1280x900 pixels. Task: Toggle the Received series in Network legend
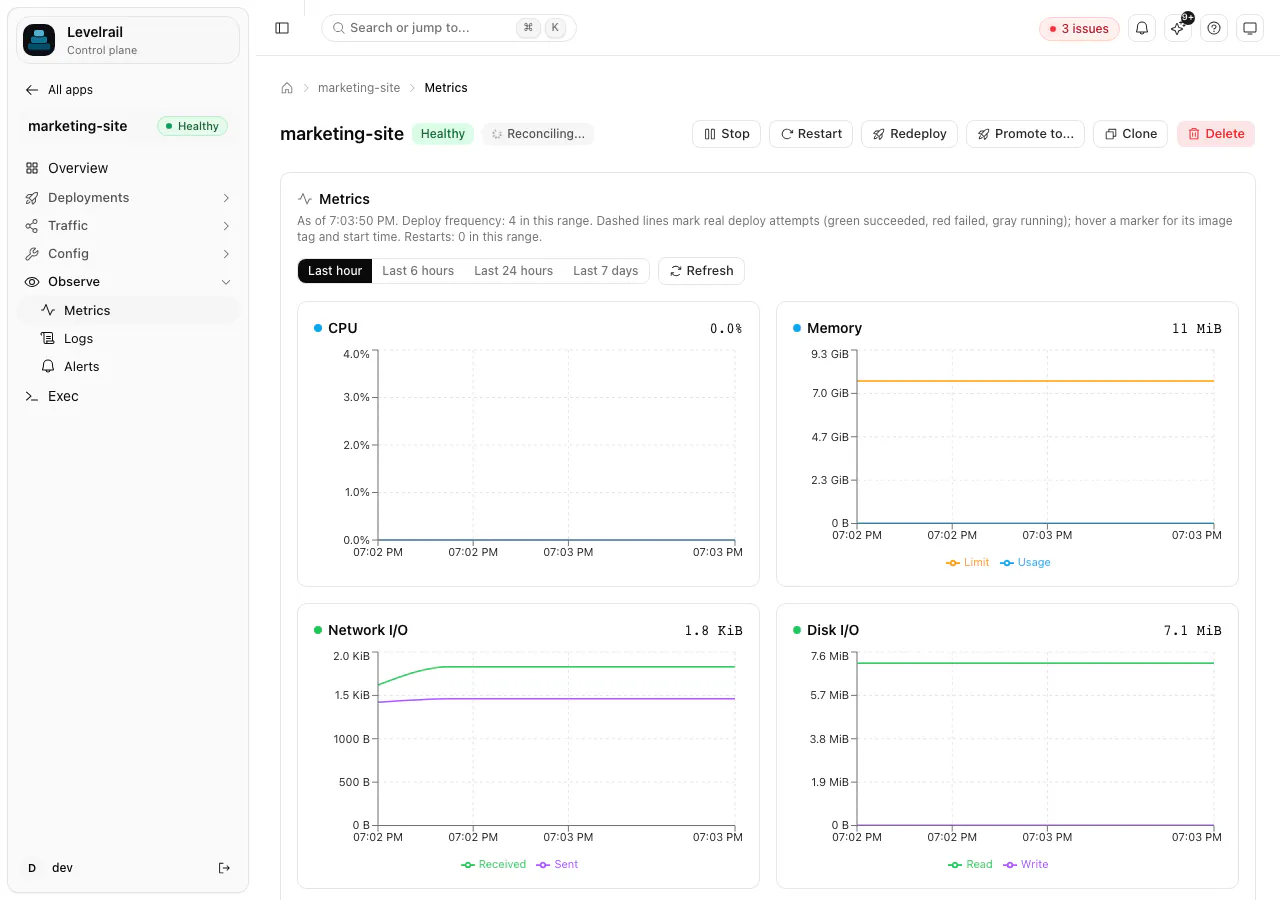(x=494, y=864)
